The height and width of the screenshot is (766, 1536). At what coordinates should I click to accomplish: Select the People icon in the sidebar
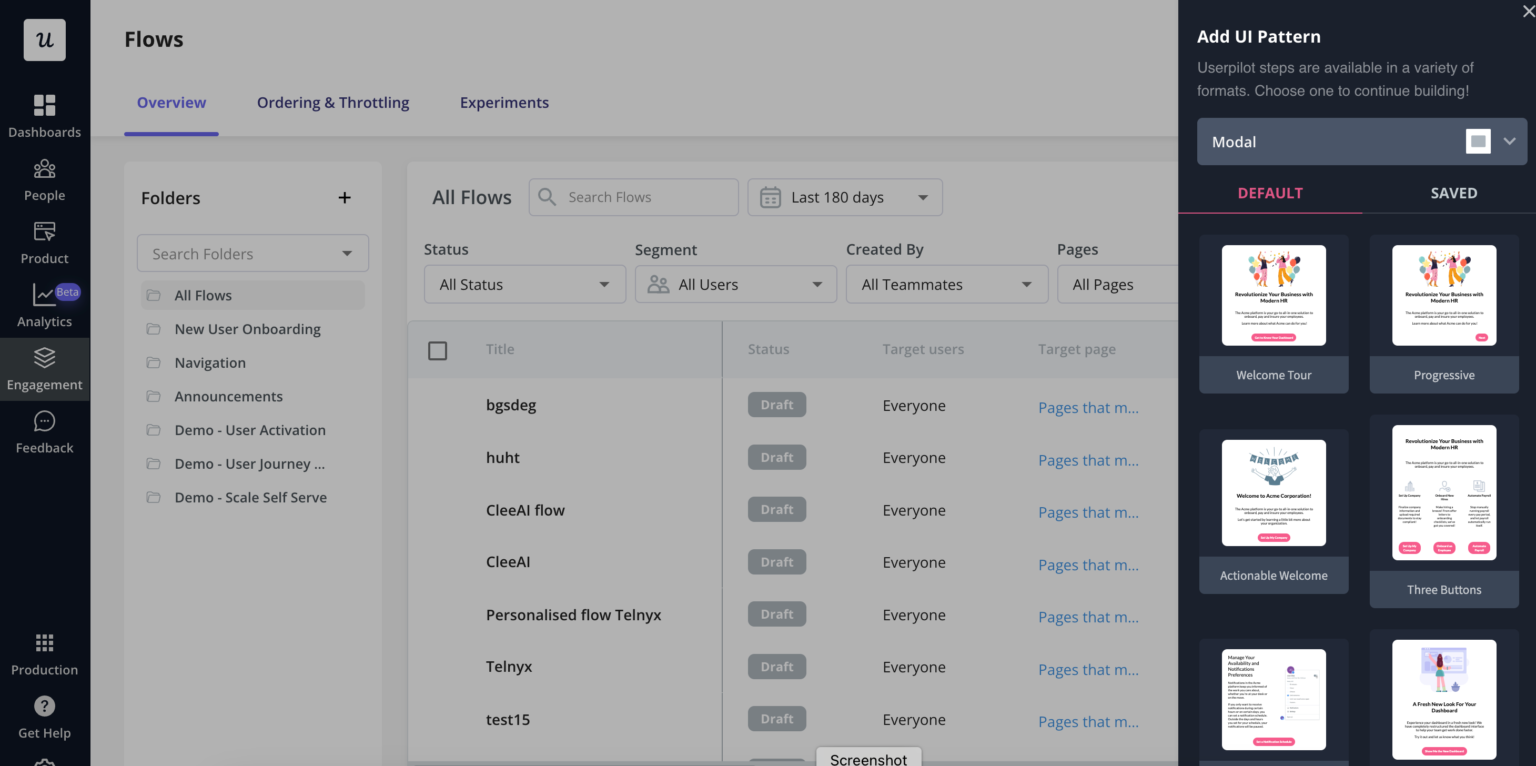(44, 178)
